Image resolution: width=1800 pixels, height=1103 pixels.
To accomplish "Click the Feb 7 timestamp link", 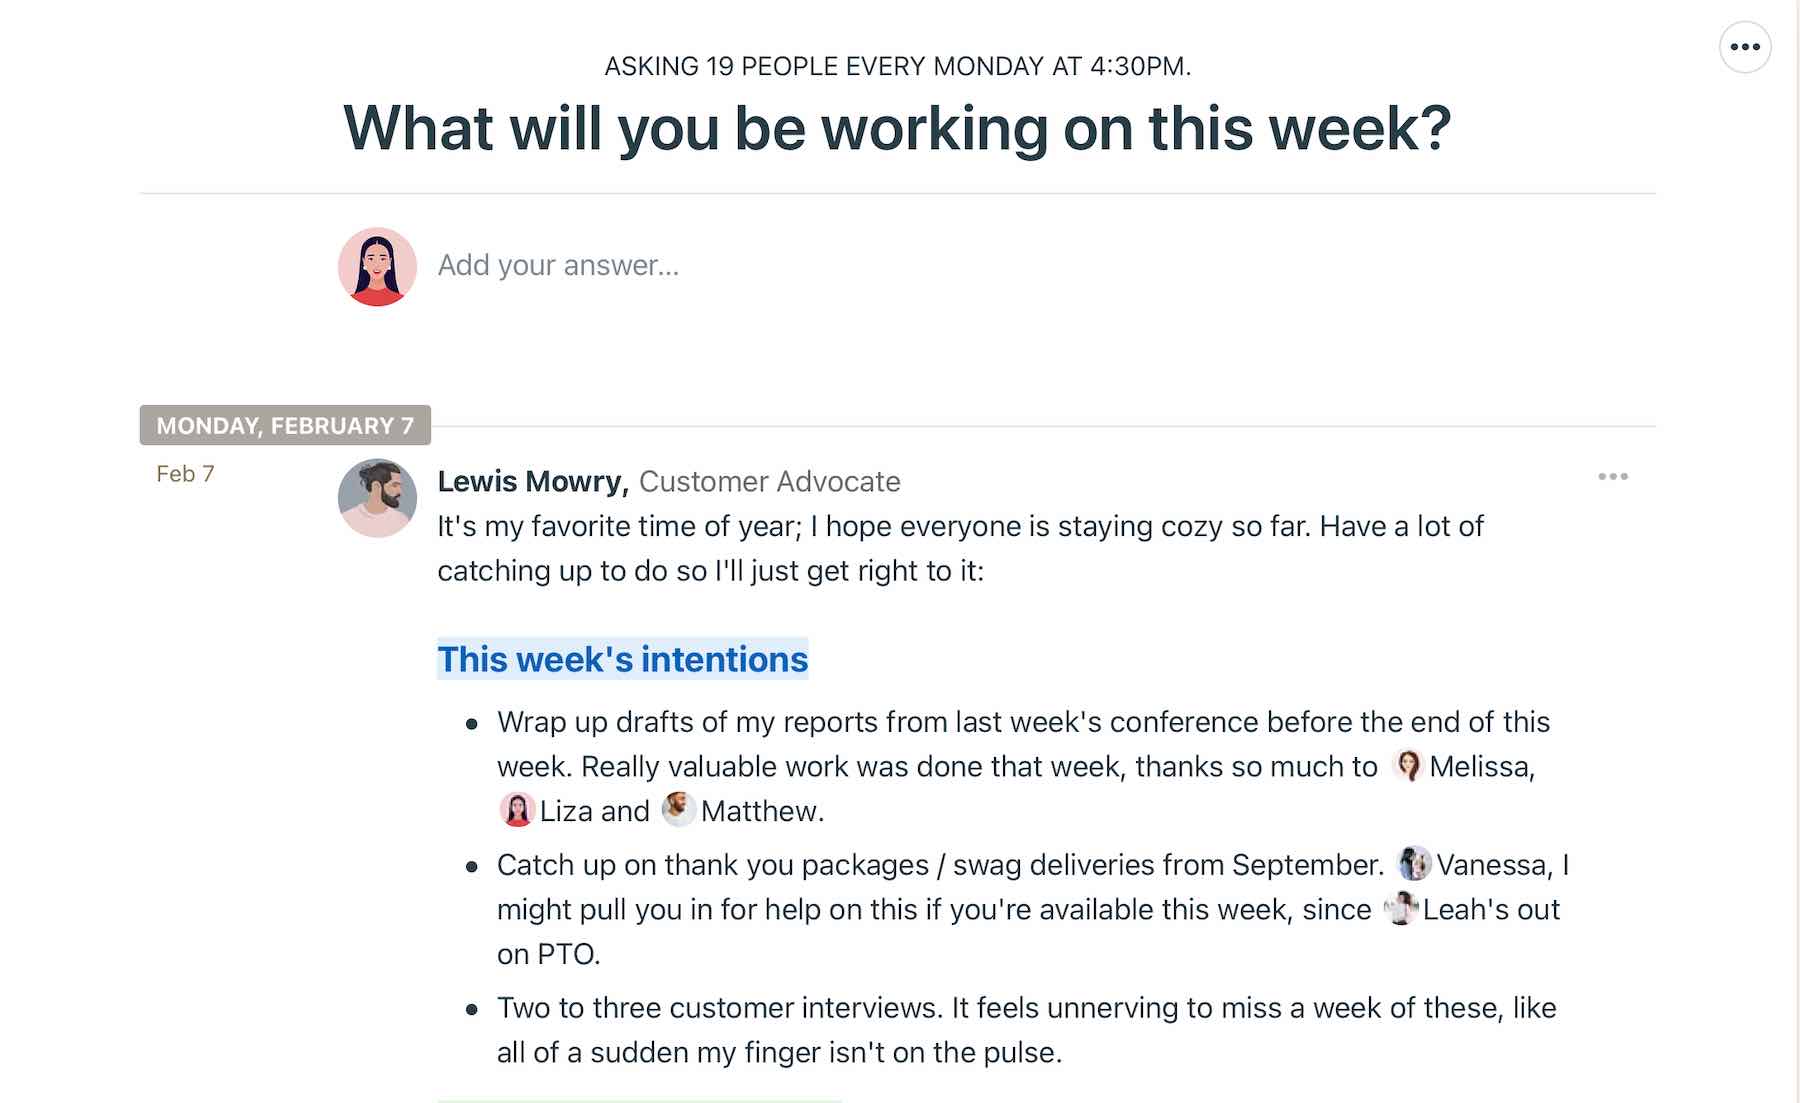I will 185,474.
